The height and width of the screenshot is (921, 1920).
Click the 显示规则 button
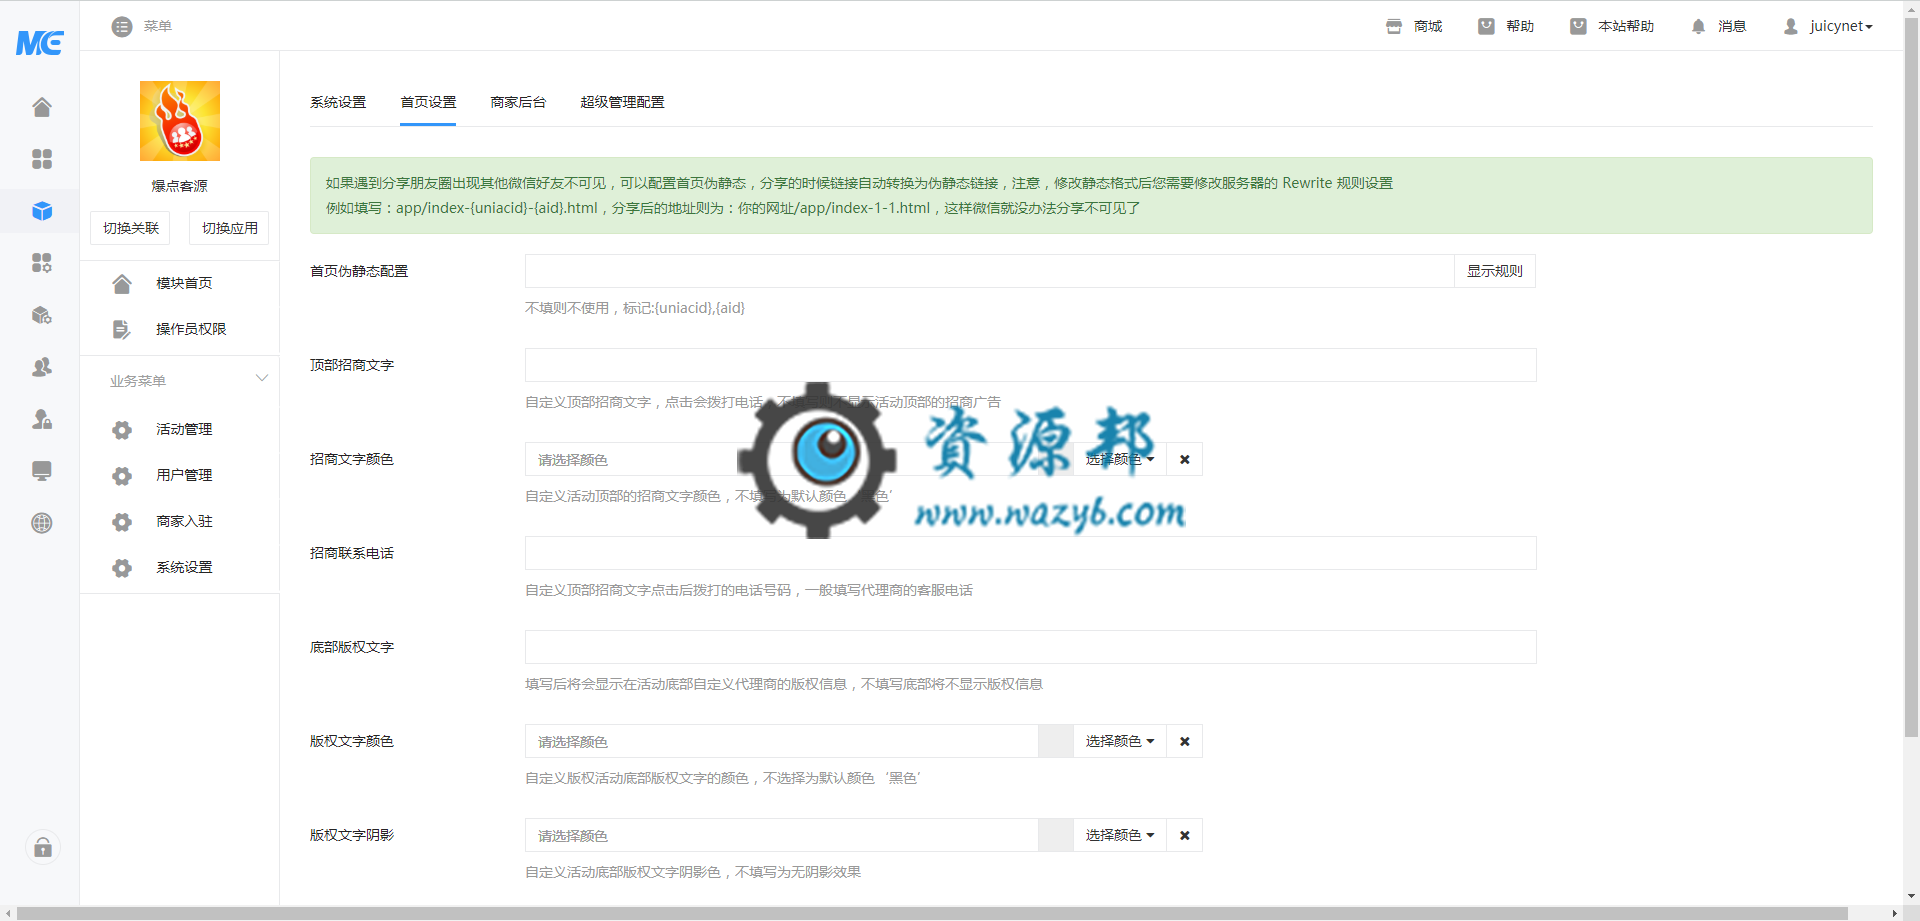tap(1495, 271)
